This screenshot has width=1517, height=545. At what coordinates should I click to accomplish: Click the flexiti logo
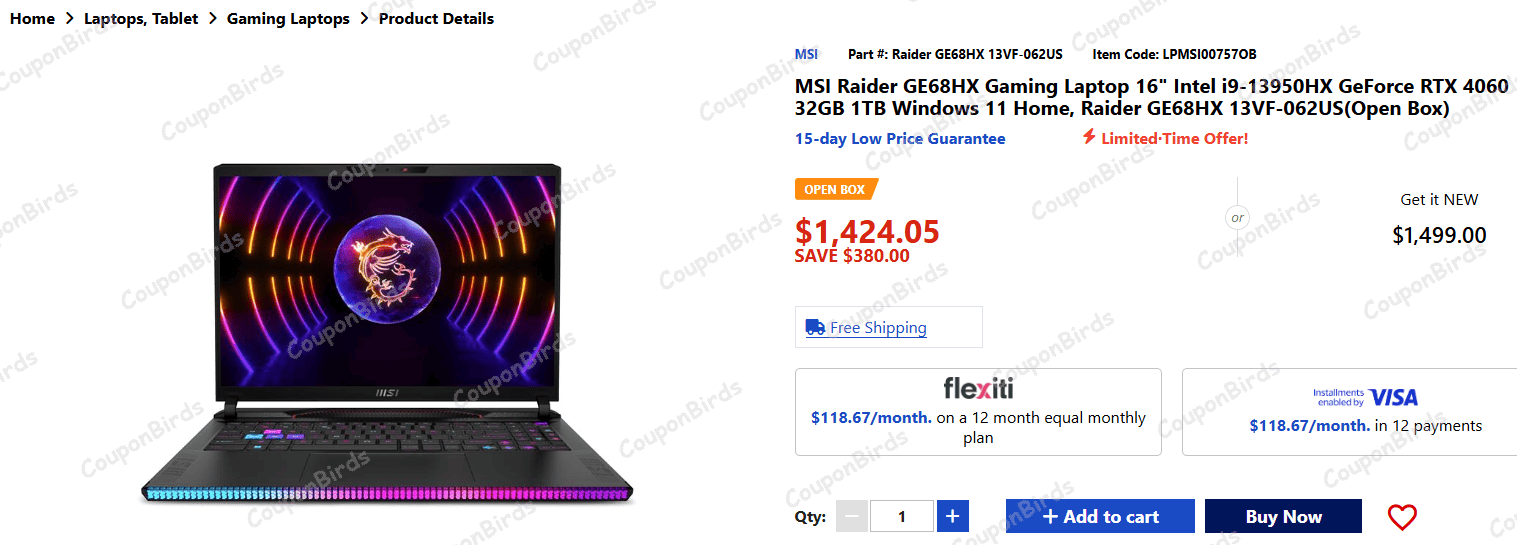pyautogui.click(x=978, y=388)
